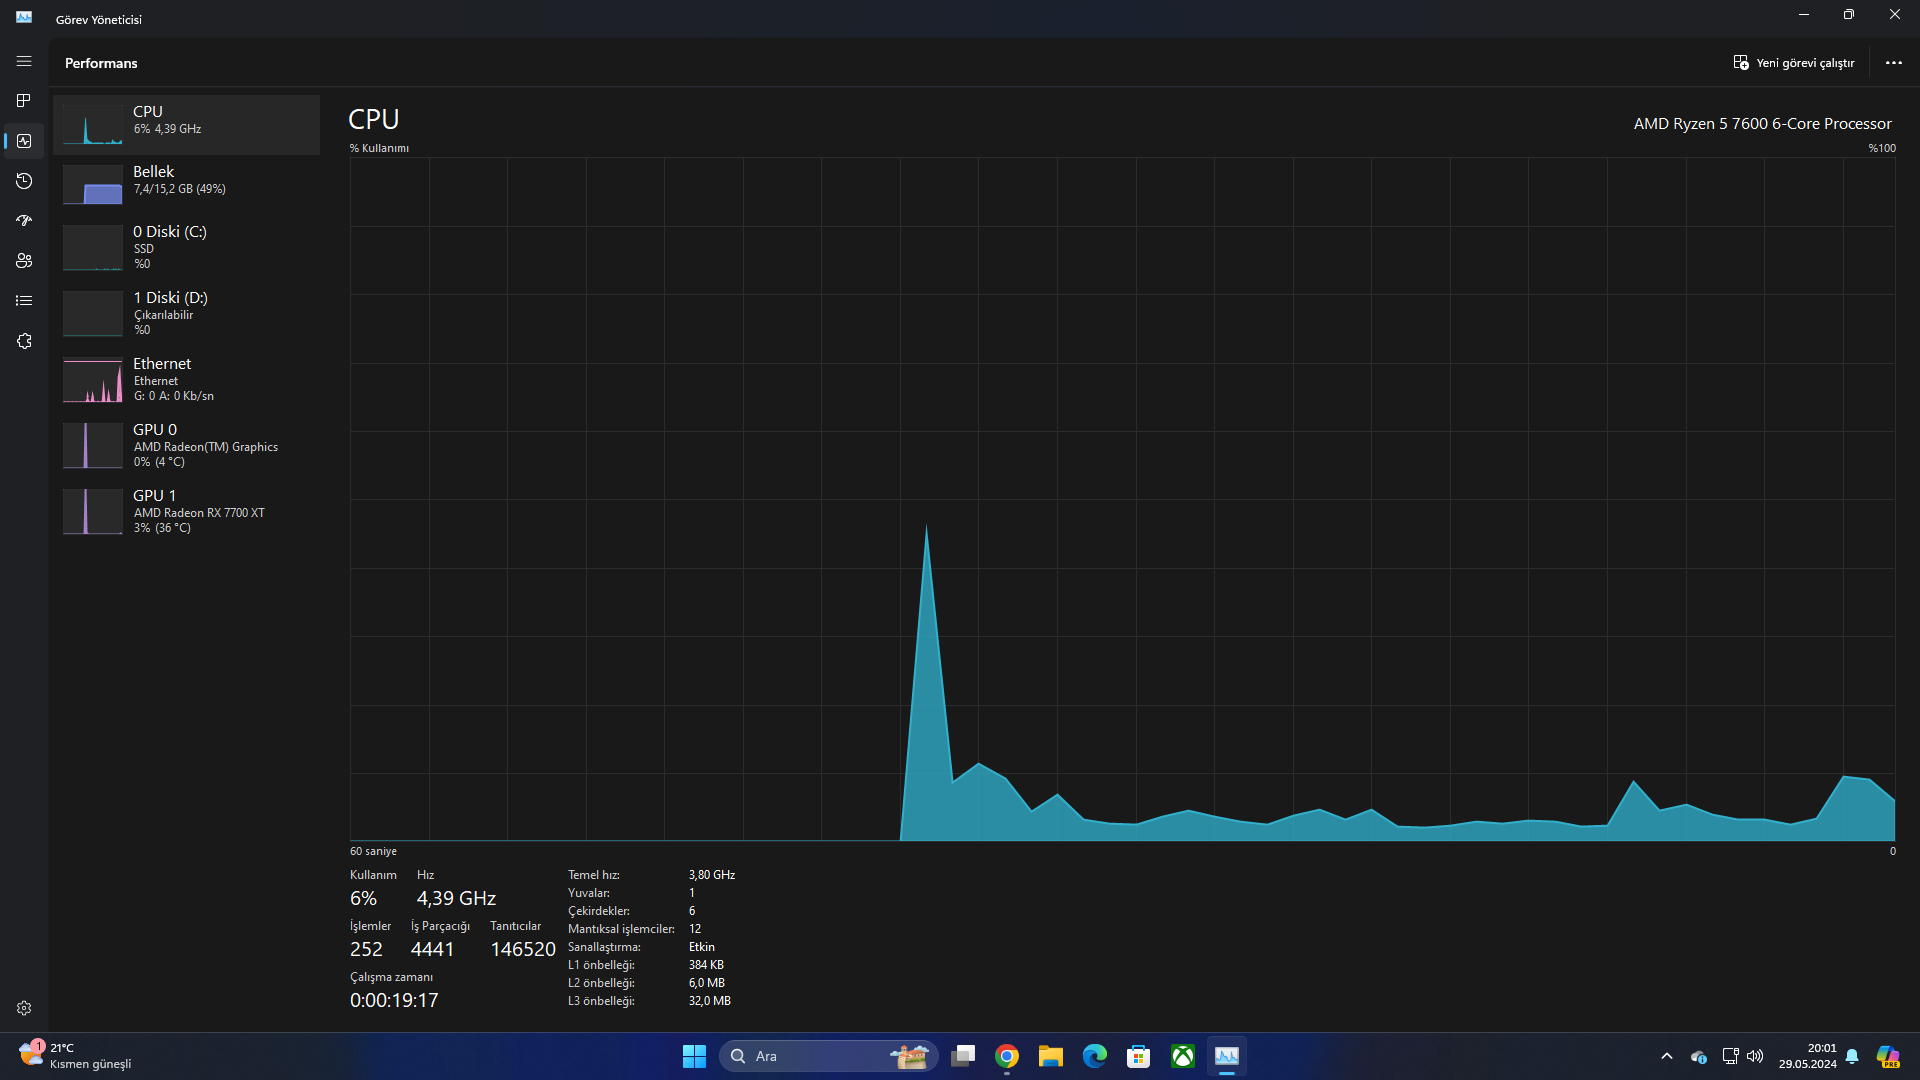Open clock and date 20:01
The height and width of the screenshot is (1080, 1920).
[x=1807, y=1056]
